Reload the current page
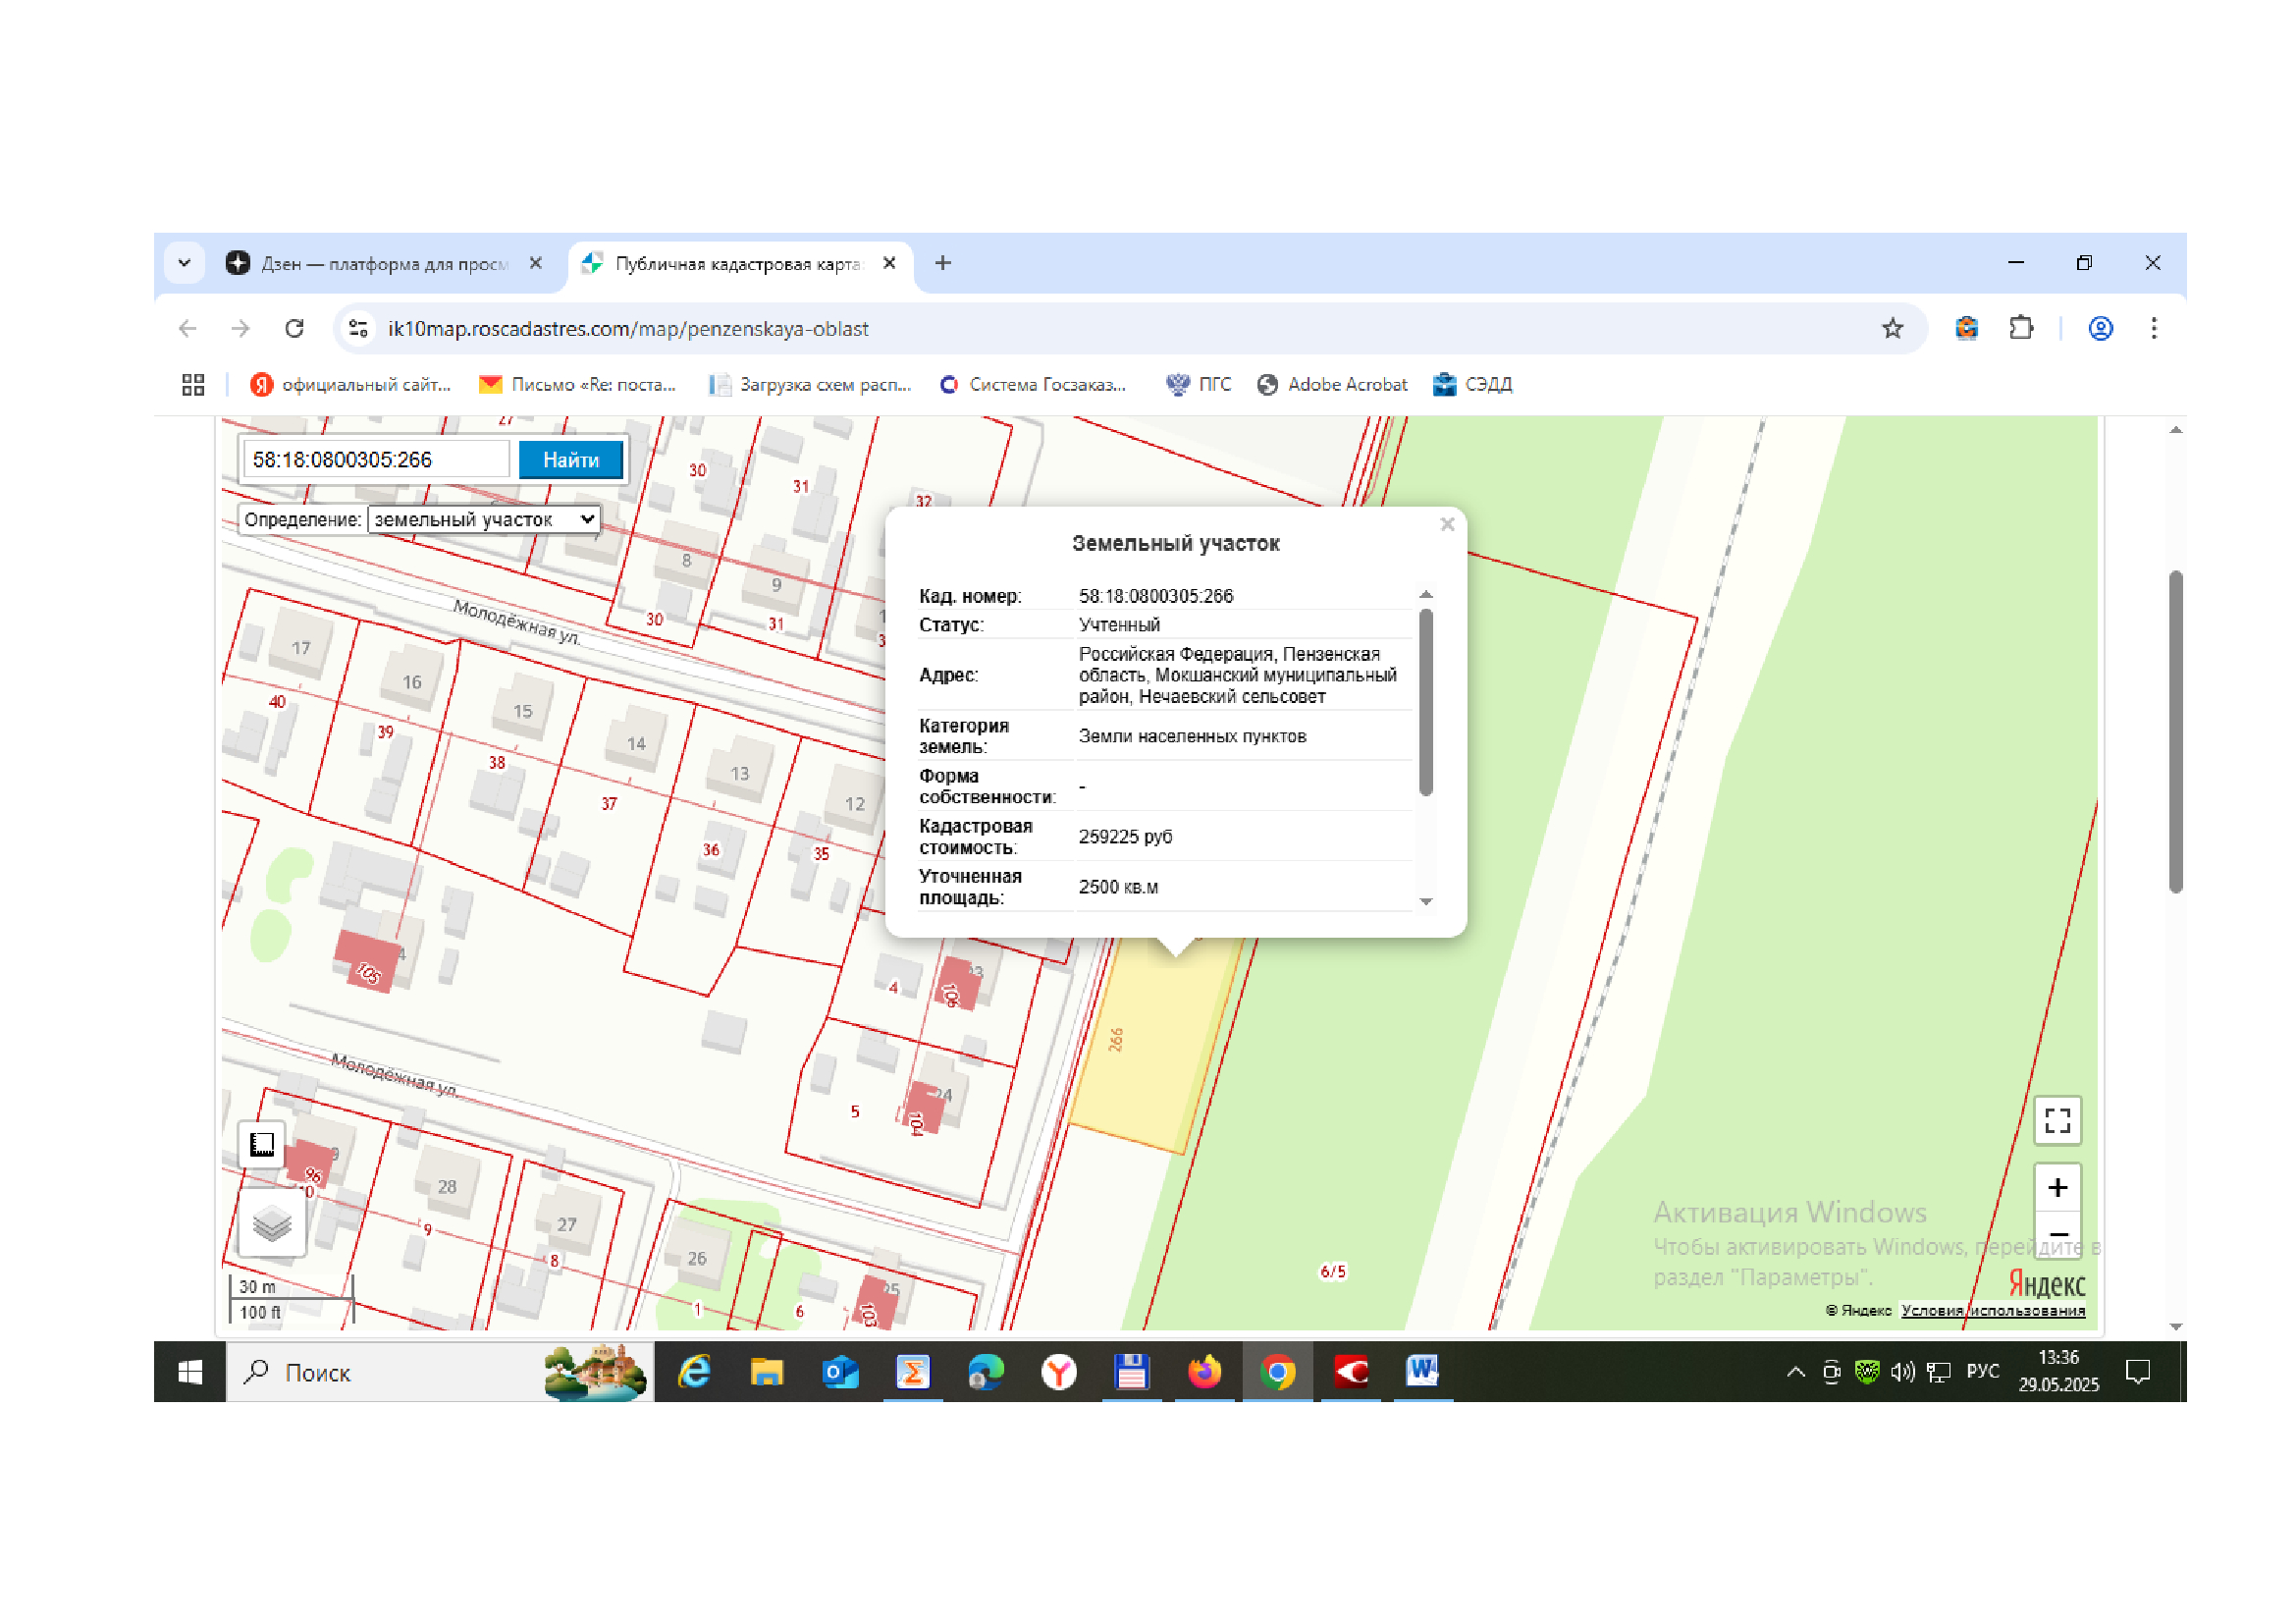 pyautogui.click(x=294, y=328)
